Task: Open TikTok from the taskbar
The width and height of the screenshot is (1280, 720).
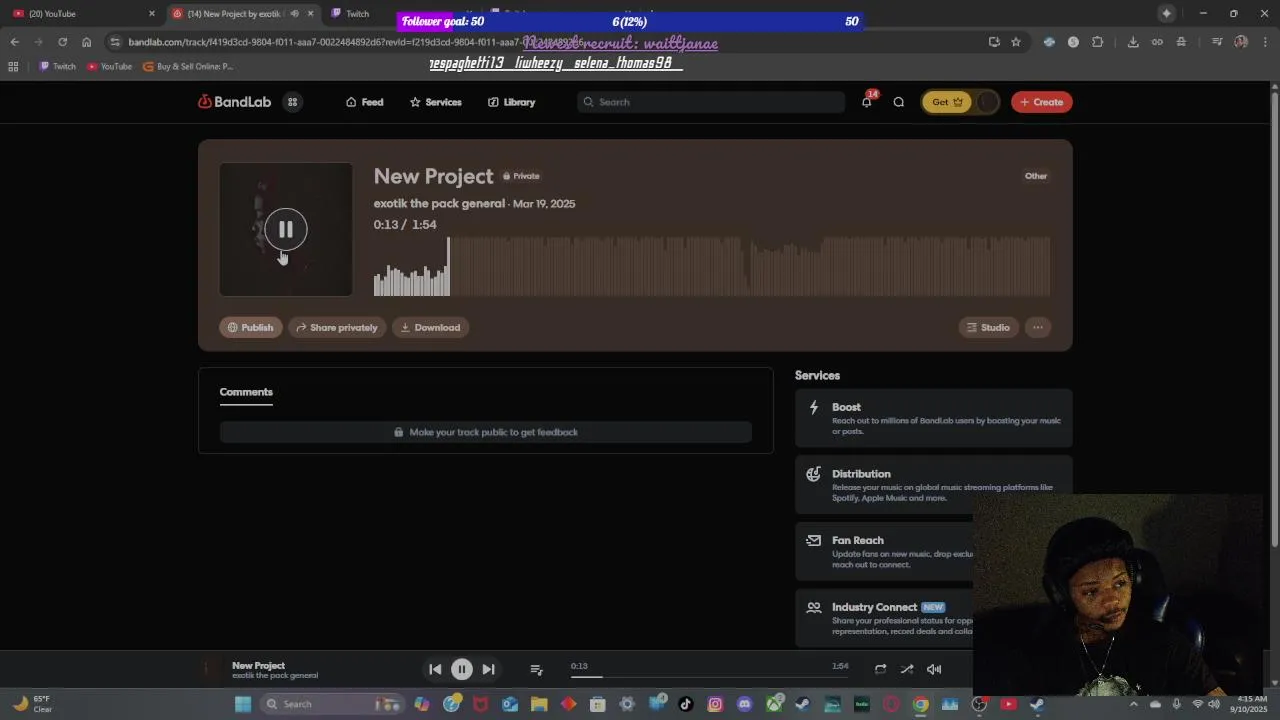Action: tap(686, 704)
